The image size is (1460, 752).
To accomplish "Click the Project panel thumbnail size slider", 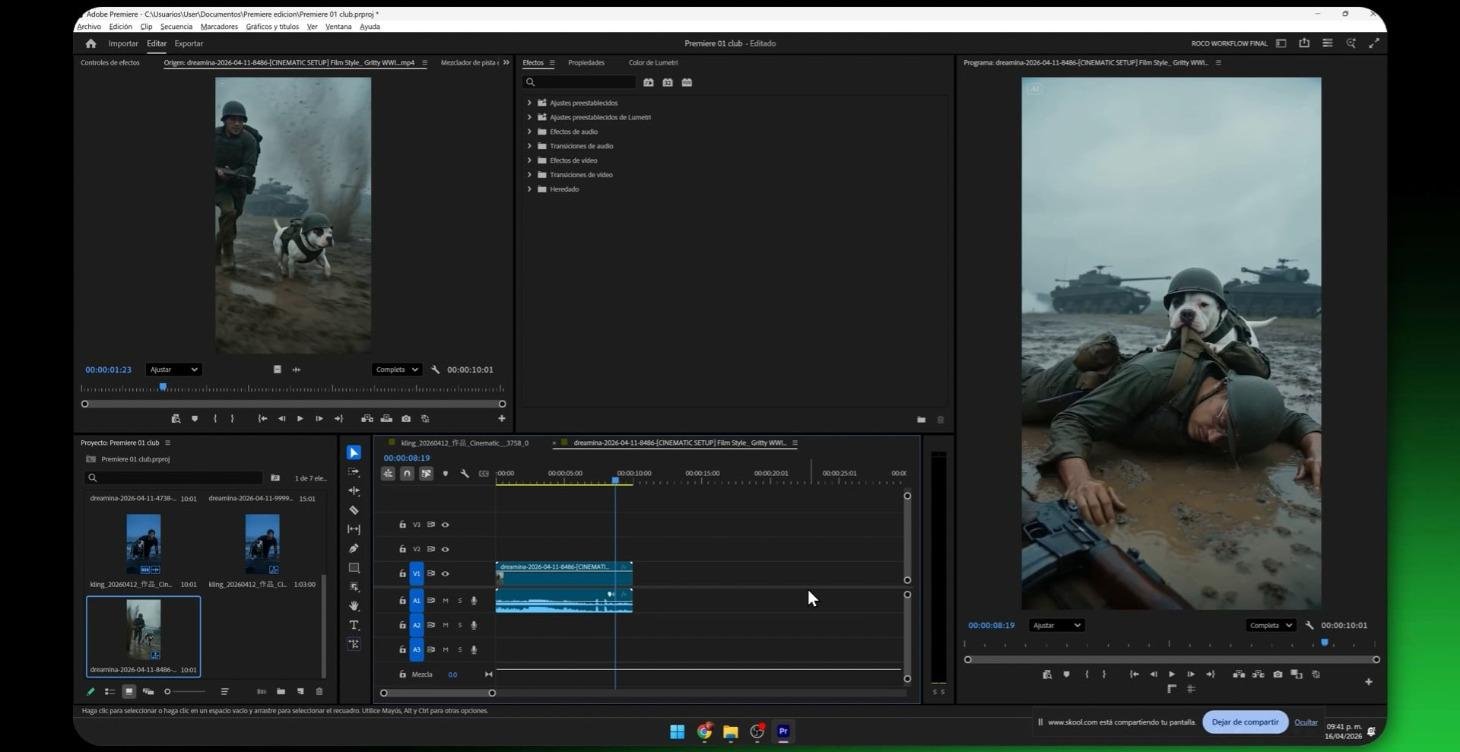I will click(185, 691).
